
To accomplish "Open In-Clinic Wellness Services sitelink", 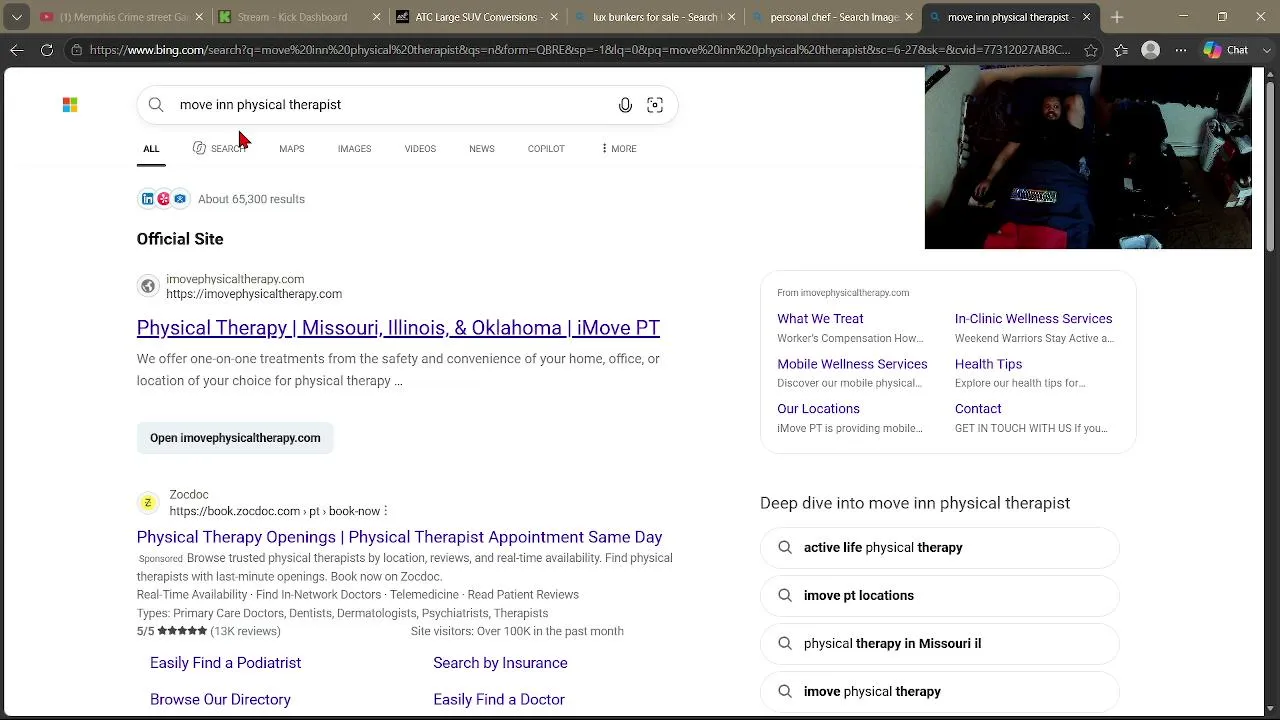I will [x=1033, y=319].
